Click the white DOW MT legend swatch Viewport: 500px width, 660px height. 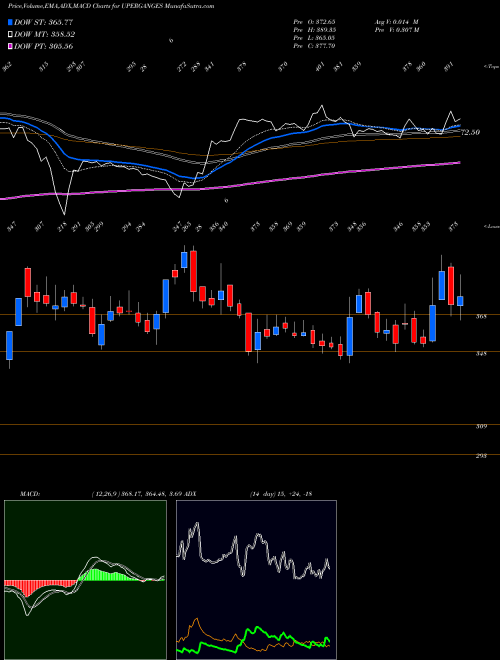(x=10, y=34)
